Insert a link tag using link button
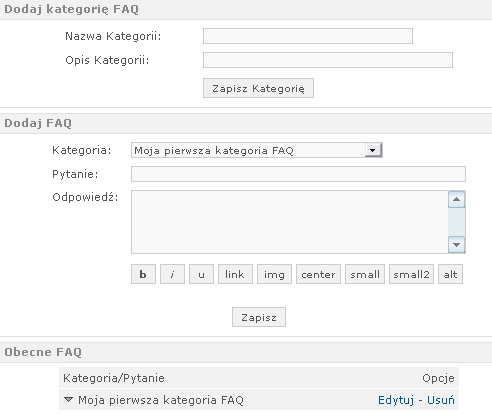Viewport: 492px width, 414px height. (x=235, y=274)
